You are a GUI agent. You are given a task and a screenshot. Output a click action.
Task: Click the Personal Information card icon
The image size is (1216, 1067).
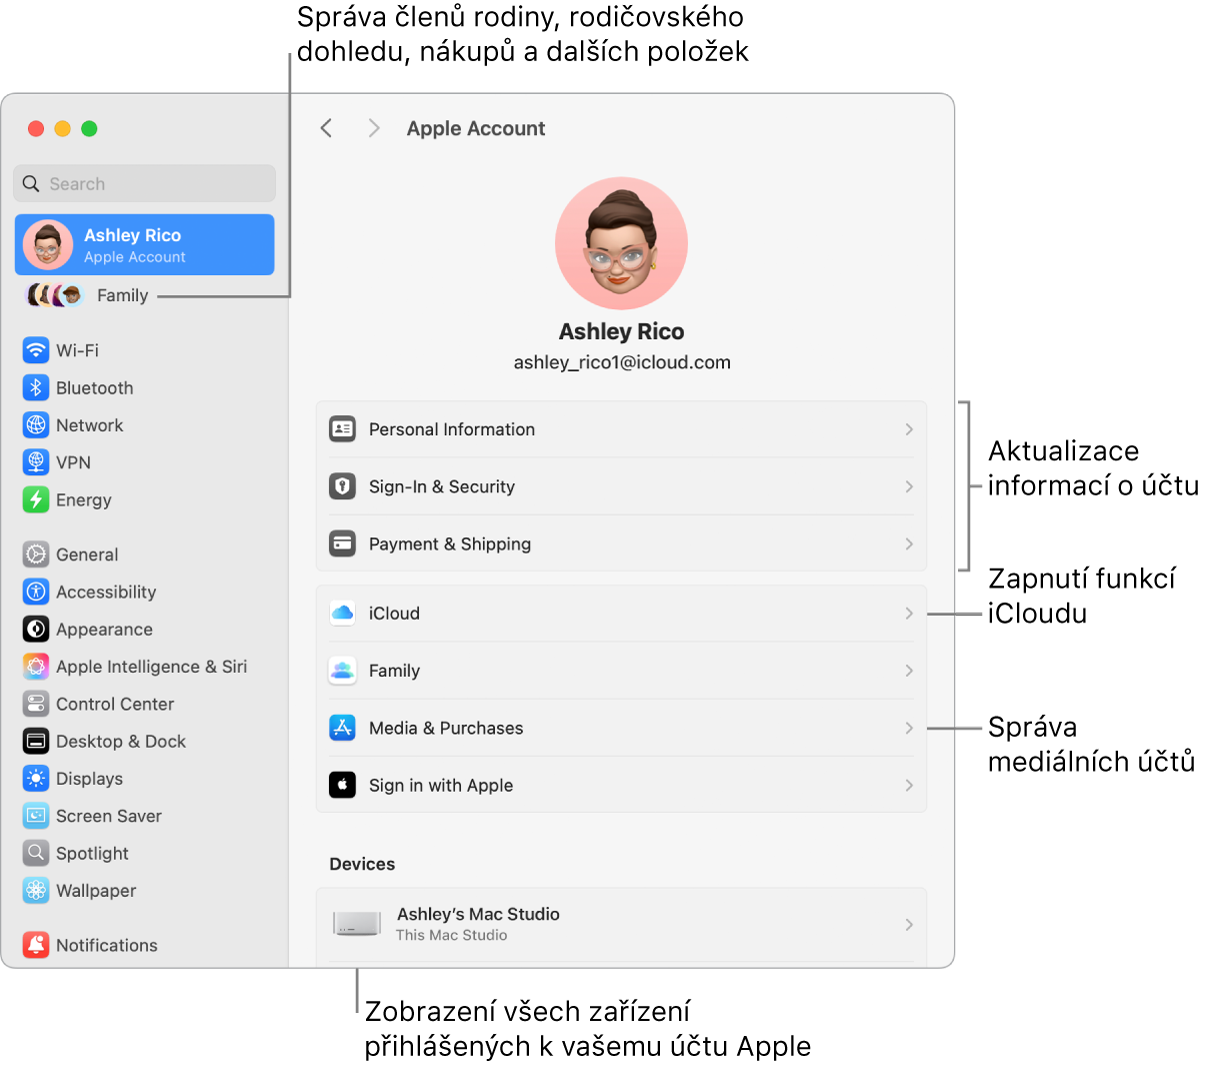point(342,429)
